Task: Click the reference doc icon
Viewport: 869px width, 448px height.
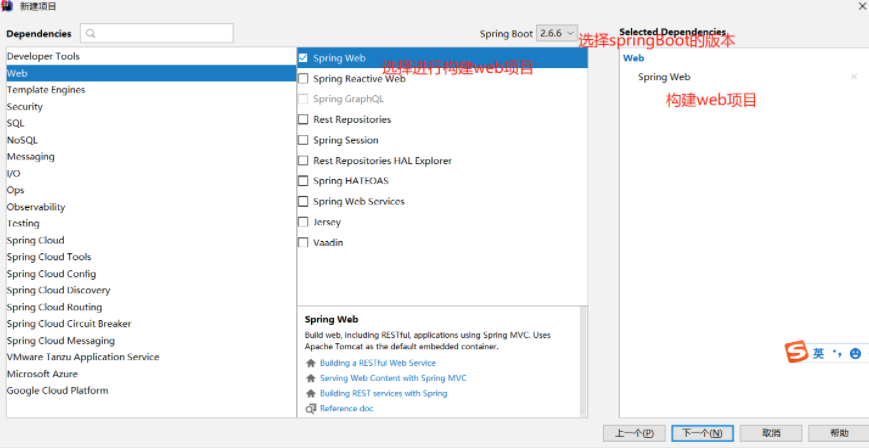Action: tap(310, 409)
